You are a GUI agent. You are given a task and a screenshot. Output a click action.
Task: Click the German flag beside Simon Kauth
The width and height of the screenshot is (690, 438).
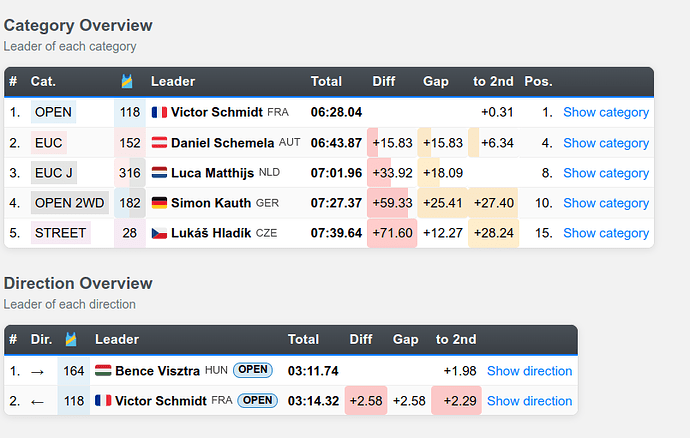pyautogui.click(x=159, y=202)
